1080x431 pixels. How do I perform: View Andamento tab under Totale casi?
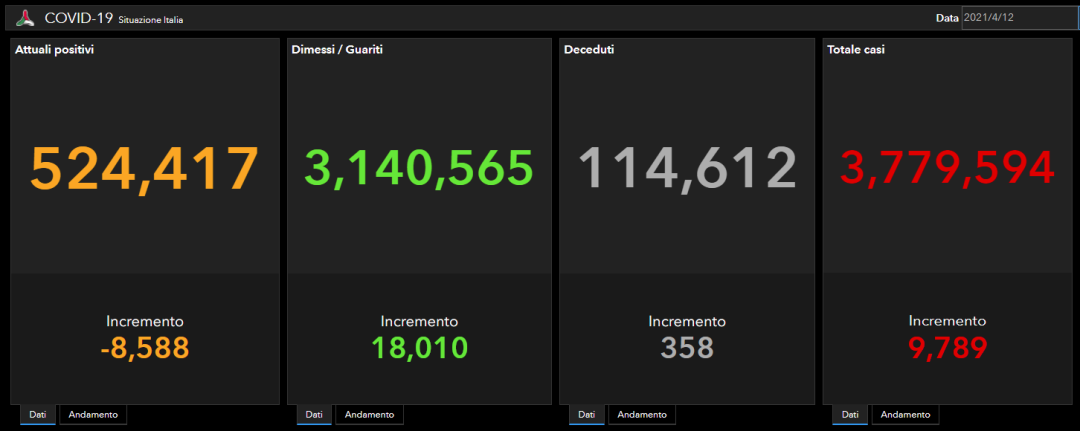pos(906,414)
